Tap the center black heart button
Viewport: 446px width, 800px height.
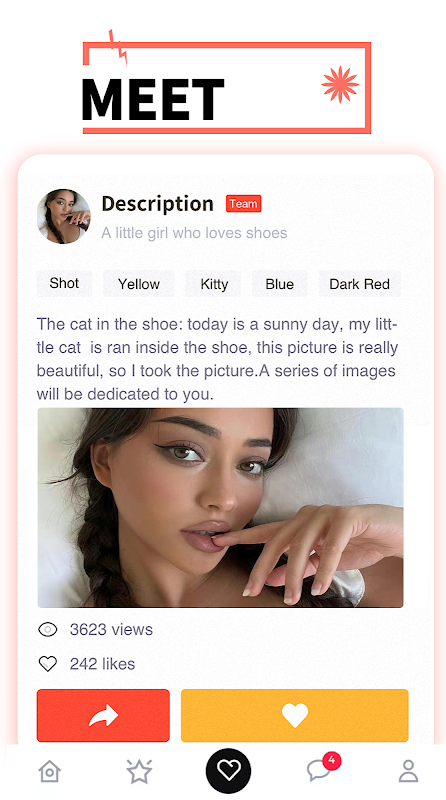point(228,770)
